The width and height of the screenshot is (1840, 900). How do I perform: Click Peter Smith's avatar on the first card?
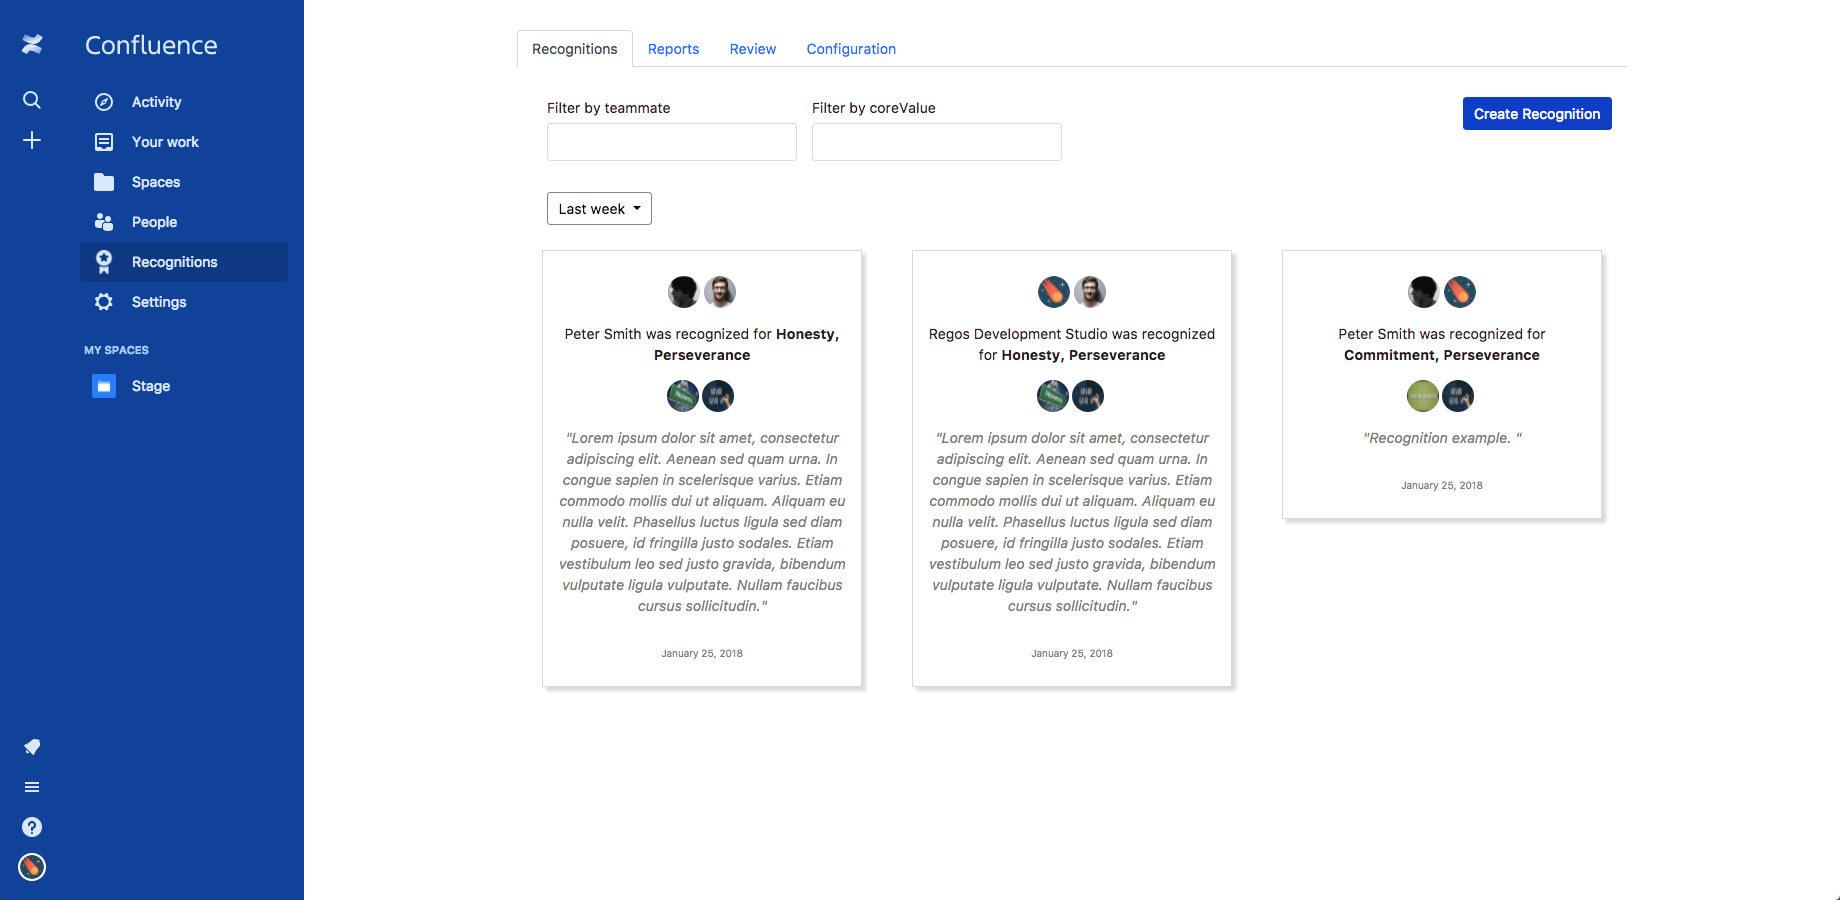(683, 291)
